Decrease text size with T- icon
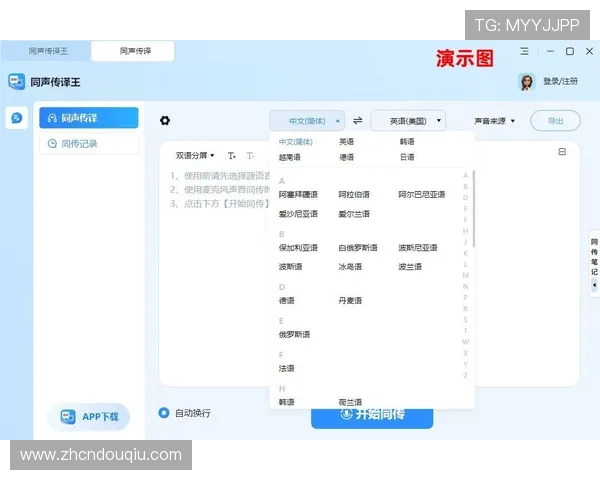600x480 pixels. (x=250, y=155)
